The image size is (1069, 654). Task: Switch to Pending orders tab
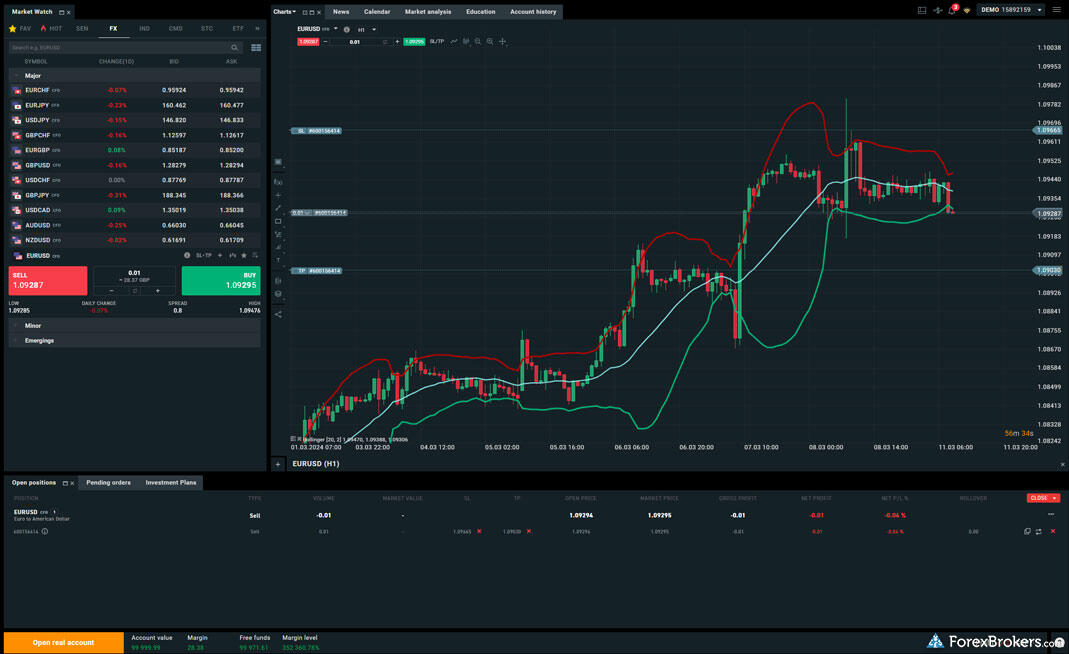(108, 482)
